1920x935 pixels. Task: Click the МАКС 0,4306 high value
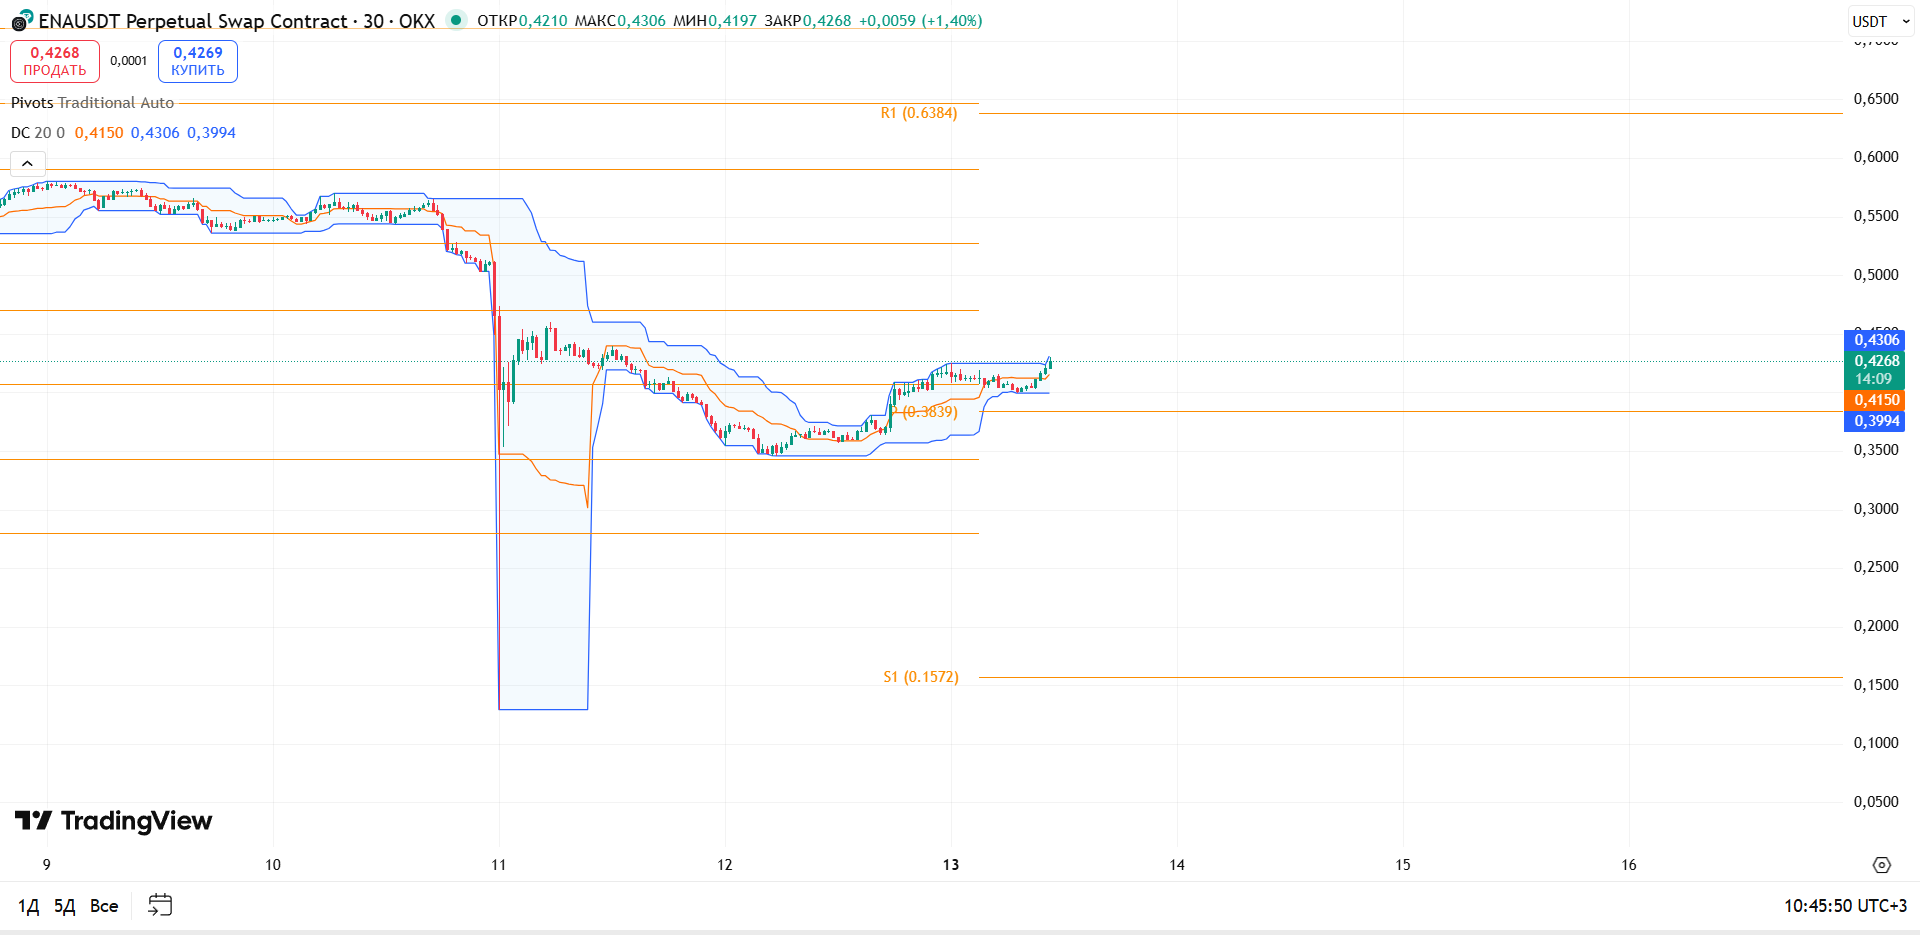(620, 21)
